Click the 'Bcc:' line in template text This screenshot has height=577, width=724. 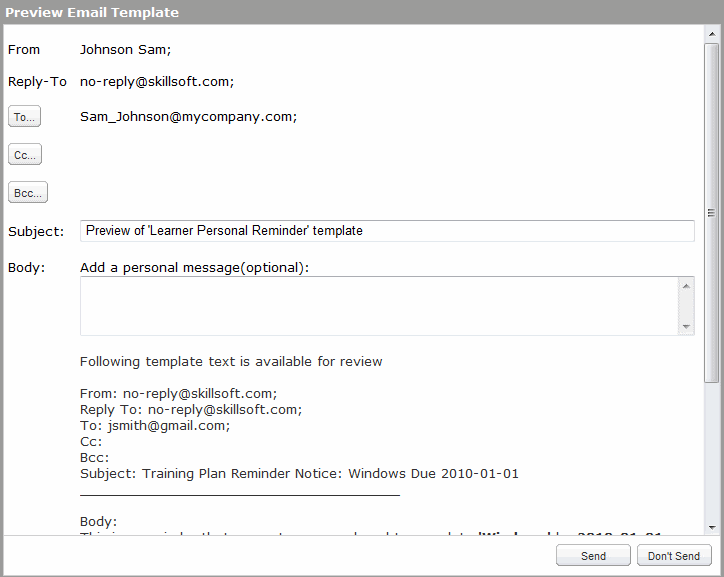pos(95,458)
